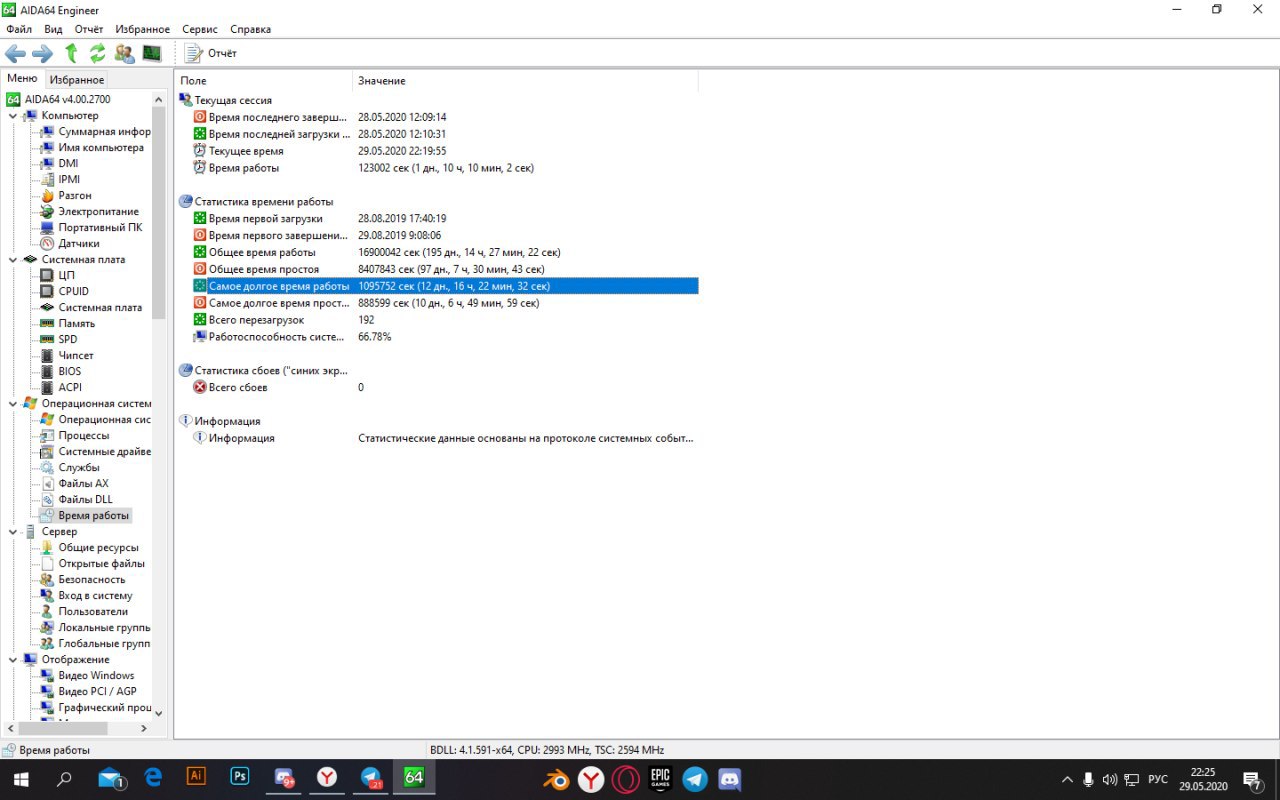
Task: Open the Отчёт menu in menu bar
Action: [x=89, y=29]
